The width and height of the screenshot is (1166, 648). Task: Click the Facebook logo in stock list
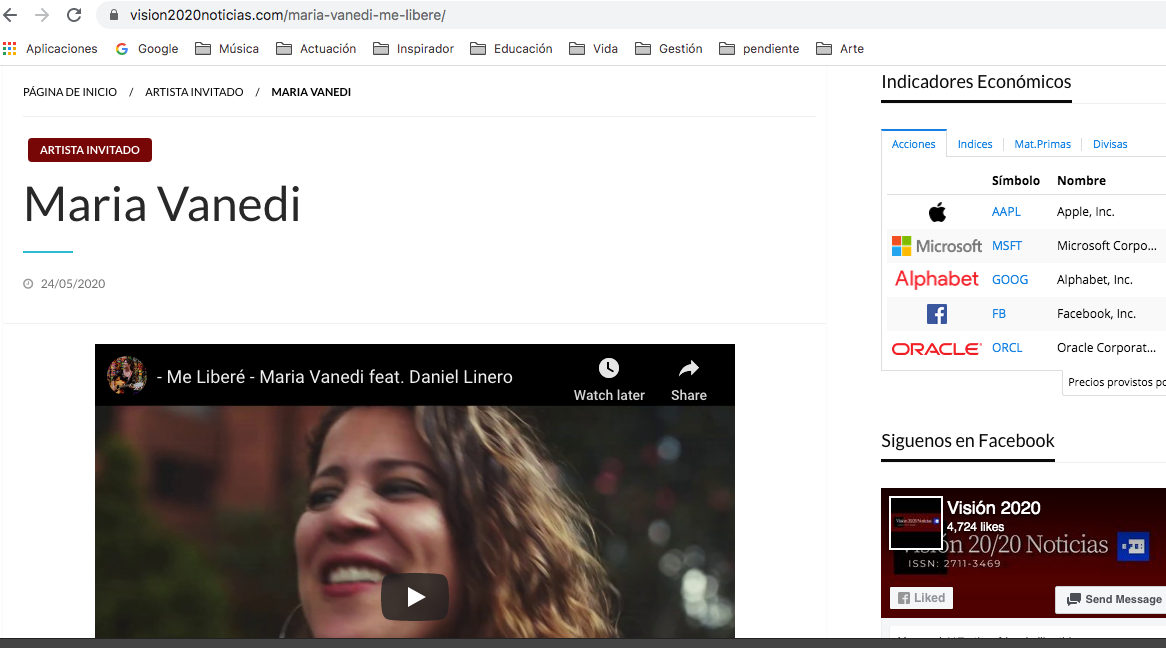click(937, 314)
